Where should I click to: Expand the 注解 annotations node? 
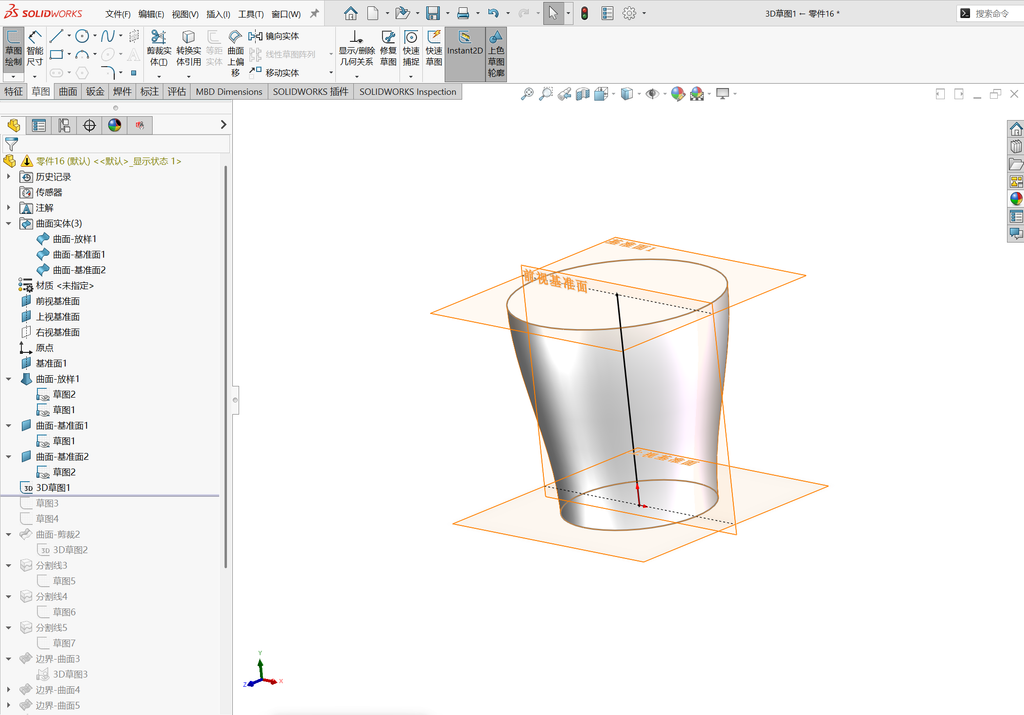click(x=8, y=208)
